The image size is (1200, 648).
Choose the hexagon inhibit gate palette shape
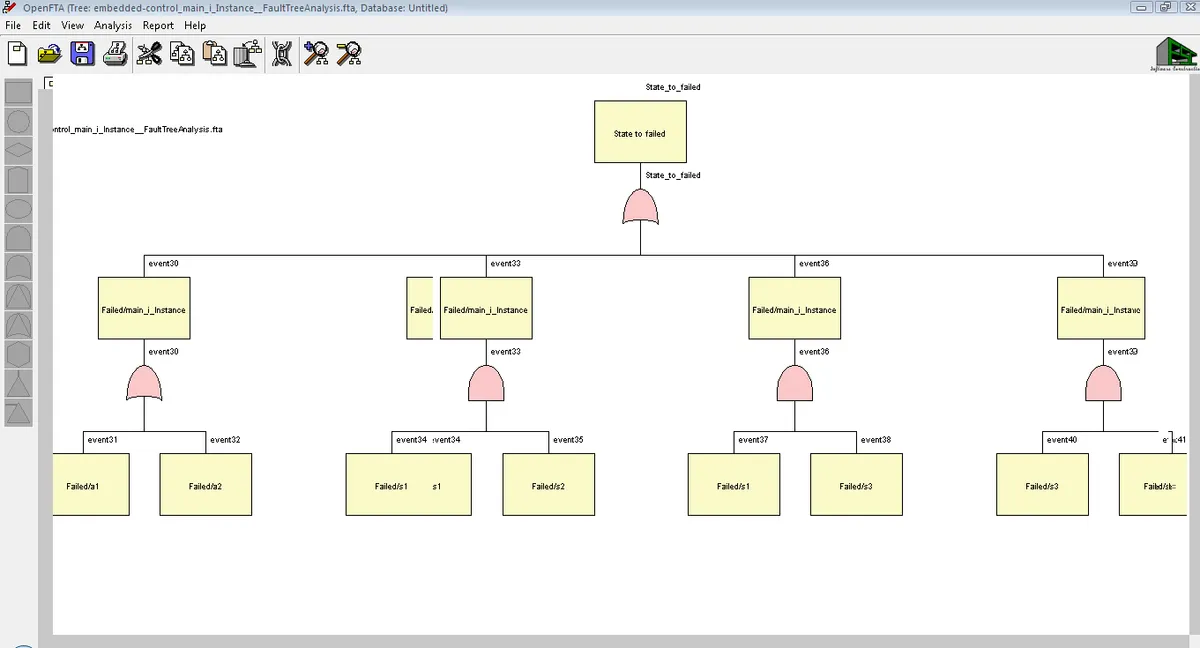[x=20, y=354]
